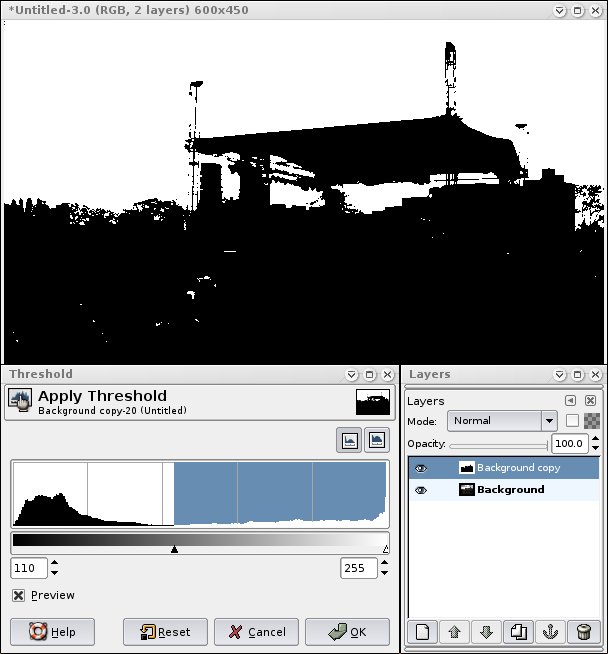608x654 pixels.
Task: Click the black threshold slider marker
Action: (x=175, y=549)
